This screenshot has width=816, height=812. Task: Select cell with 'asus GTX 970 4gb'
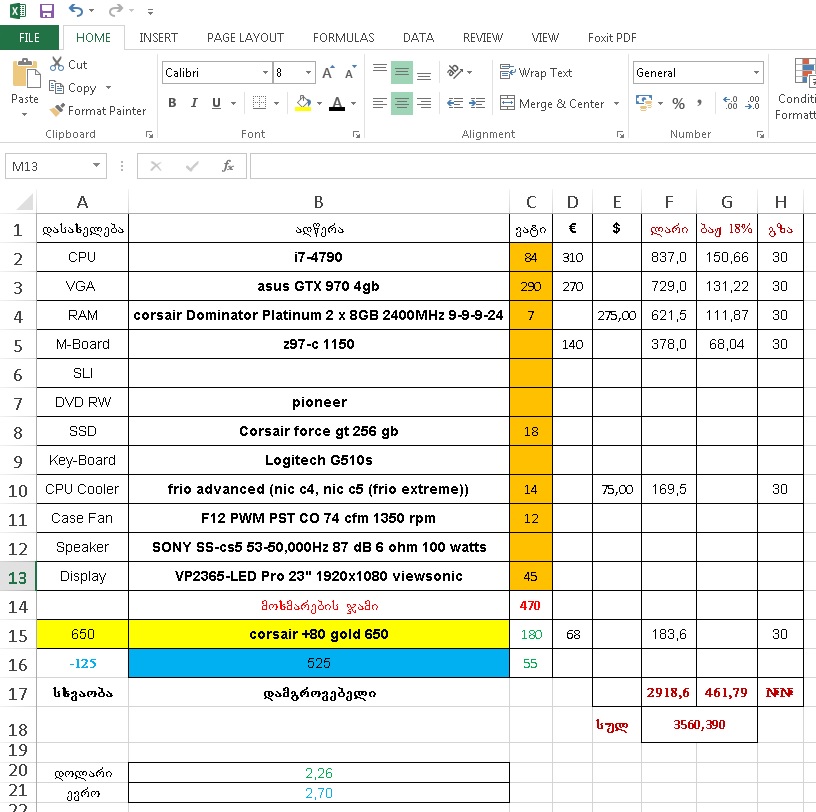tap(318, 286)
